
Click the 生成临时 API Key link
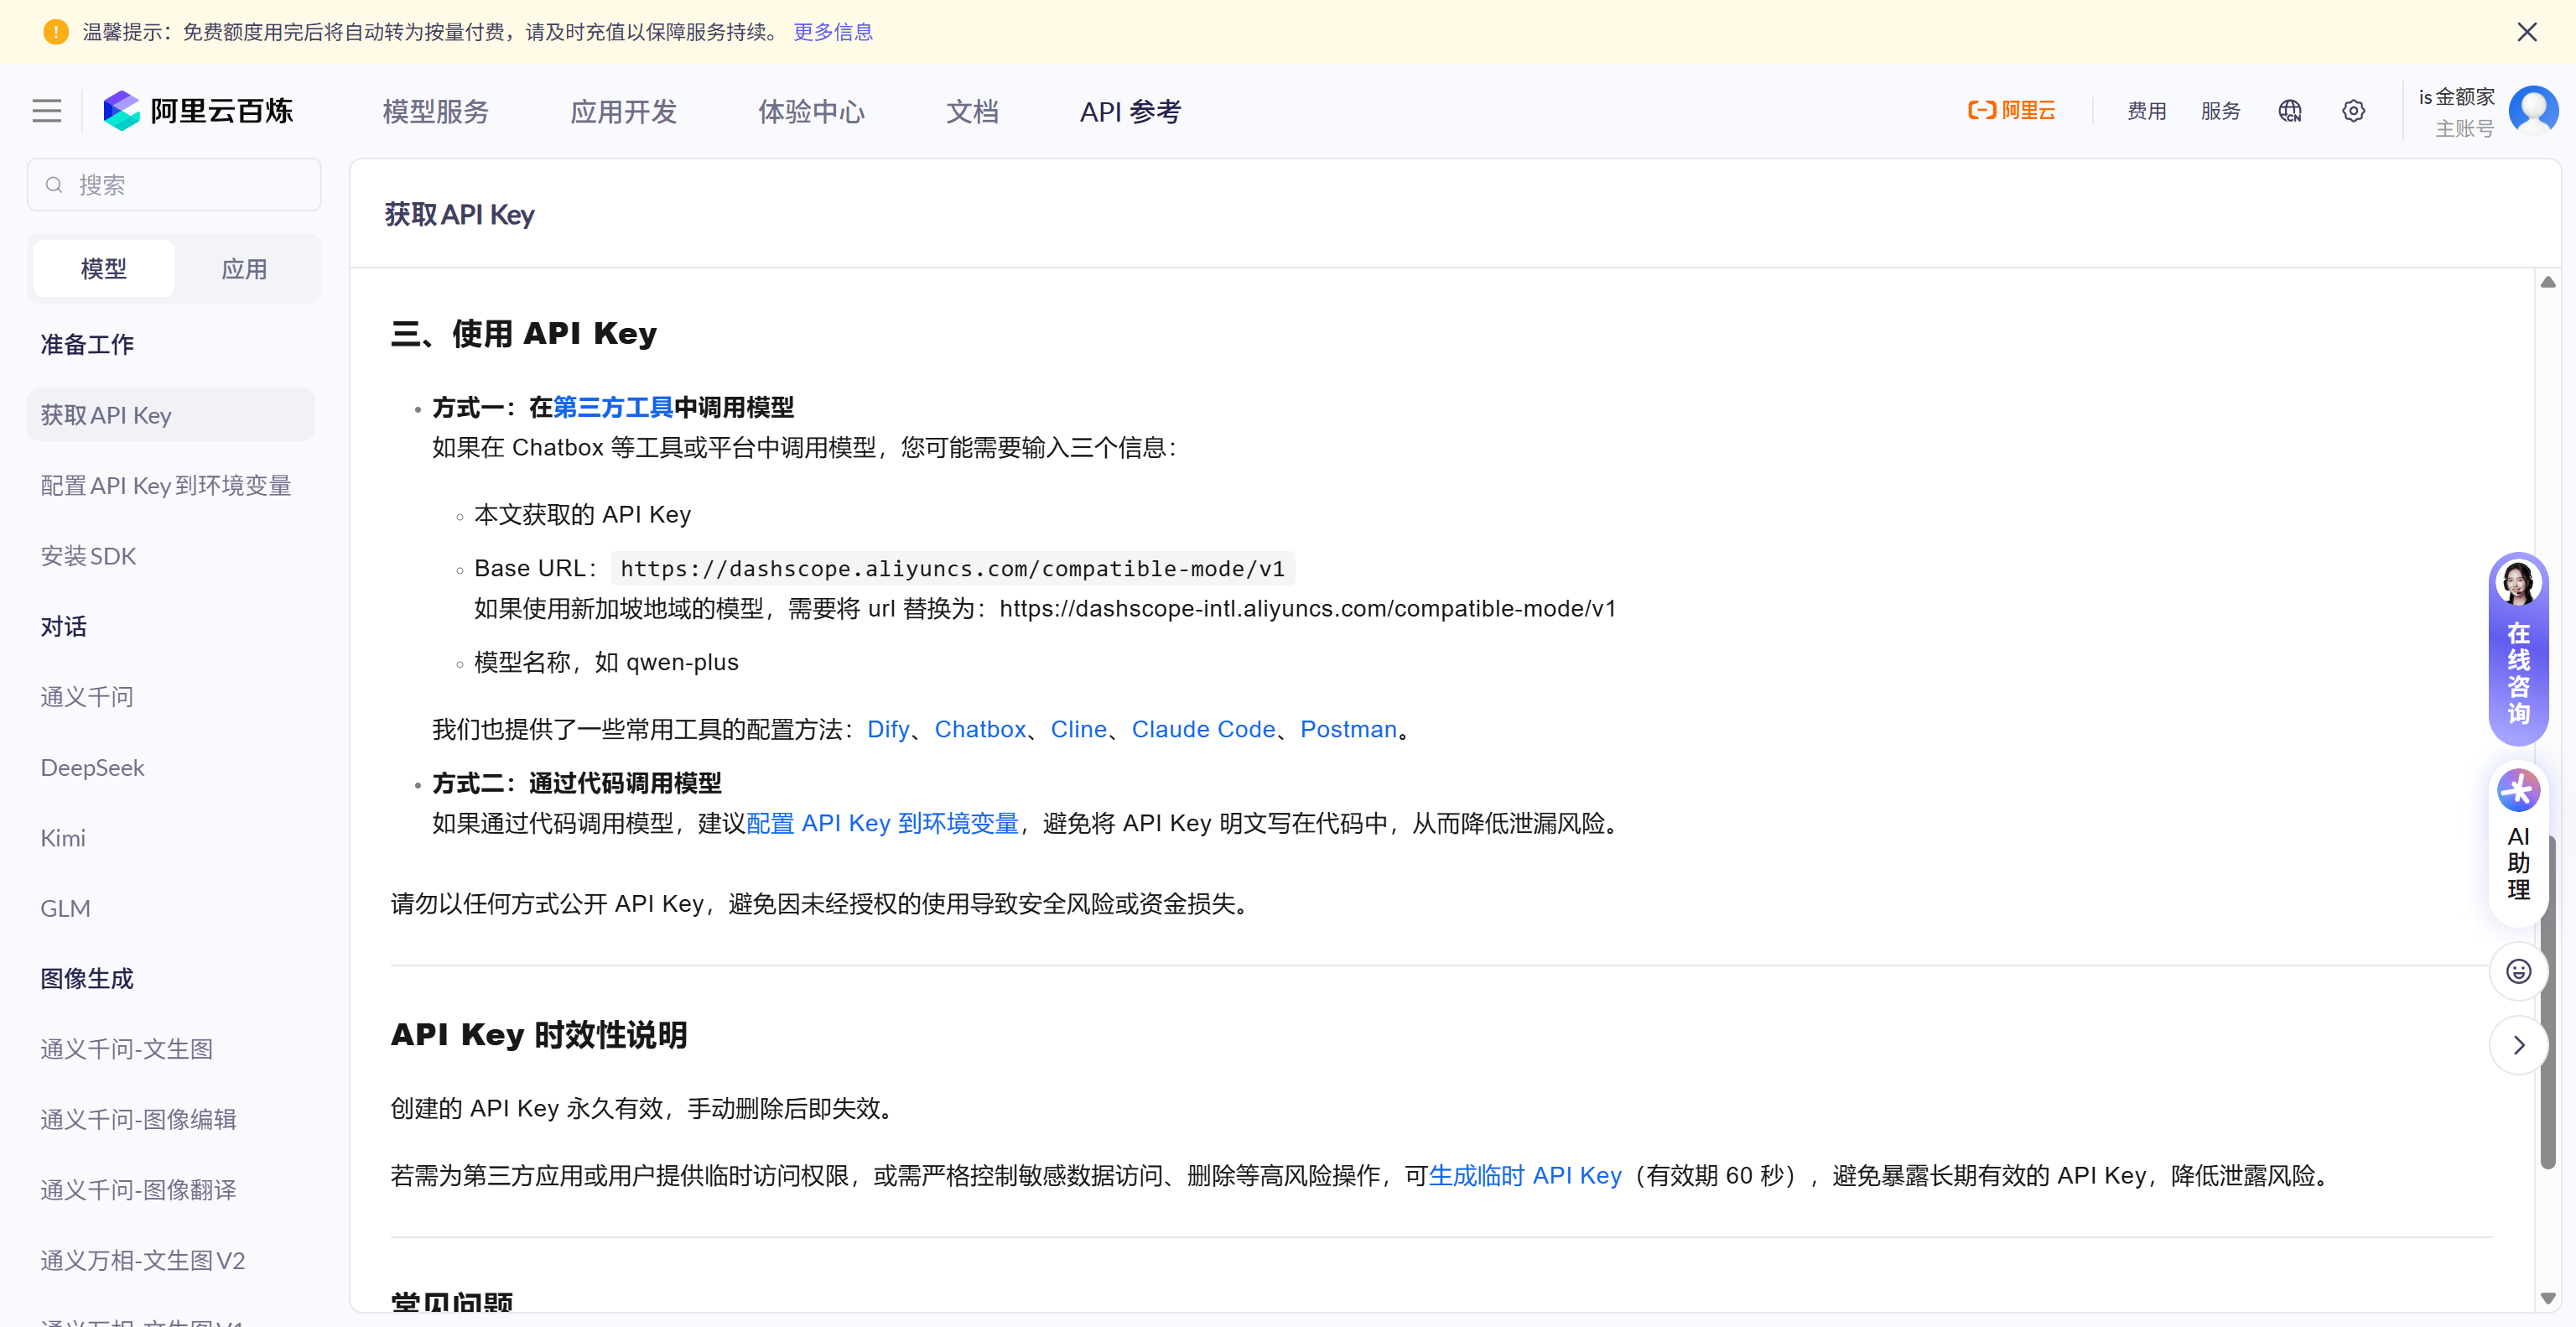[x=1524, y=1175]
